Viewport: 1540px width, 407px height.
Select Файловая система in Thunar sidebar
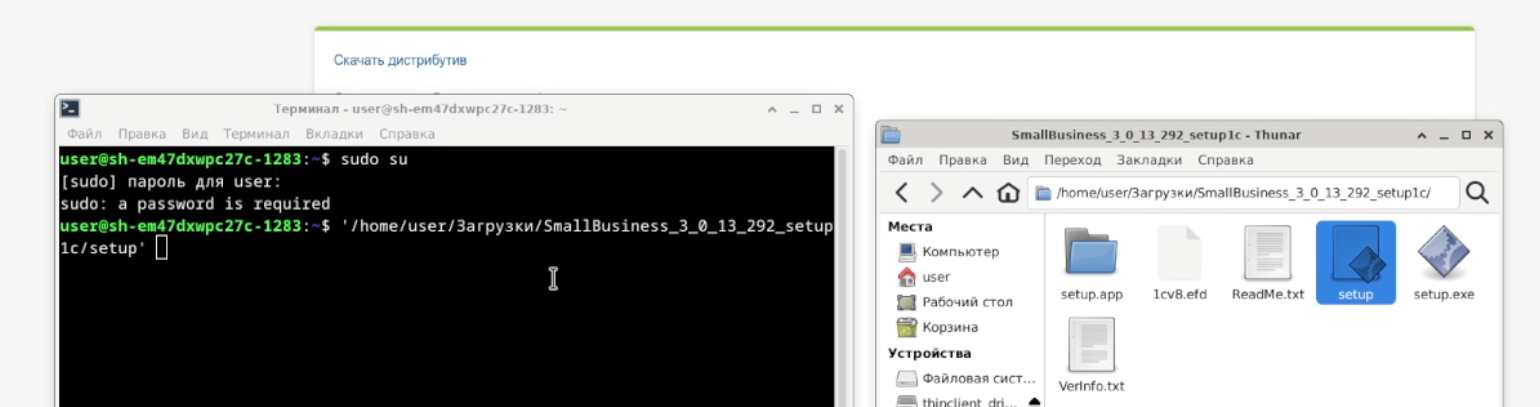(x=966, y=379)
